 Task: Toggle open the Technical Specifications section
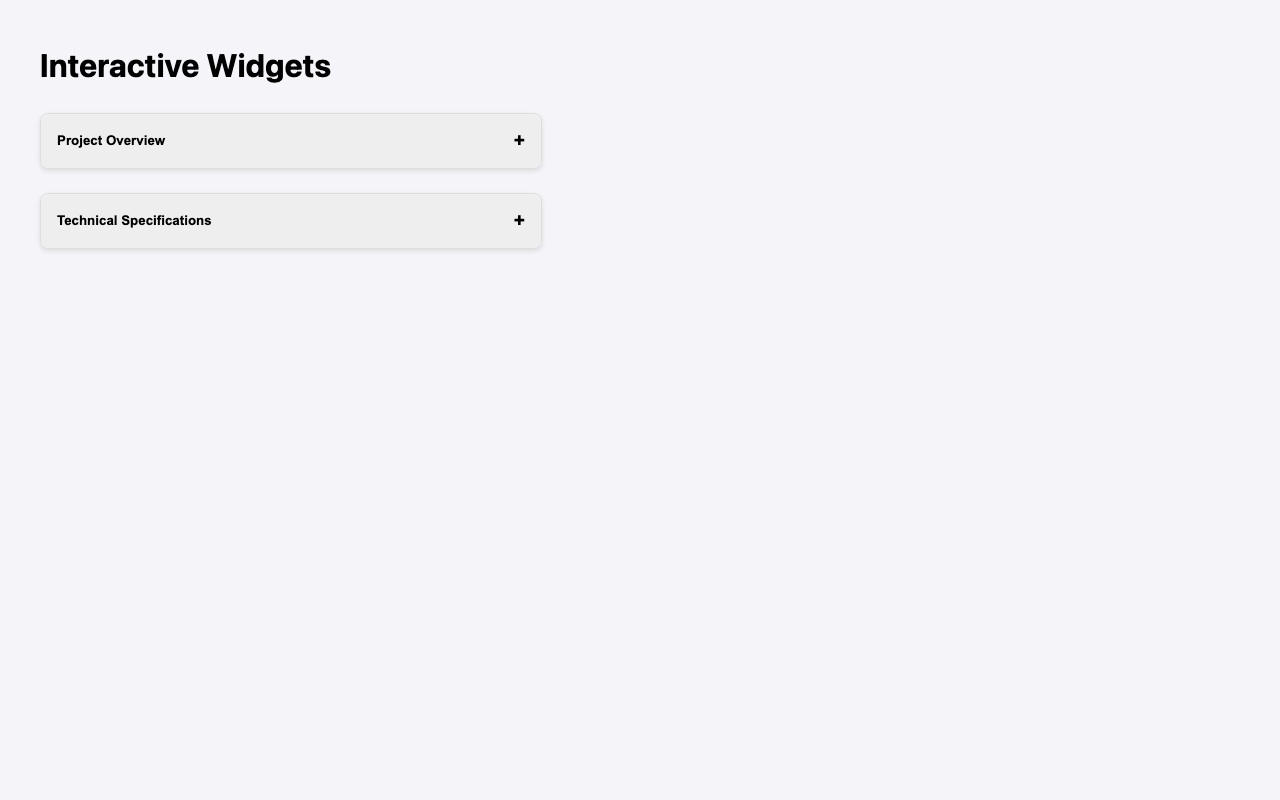pyautogui.click(x=290, y=219)
